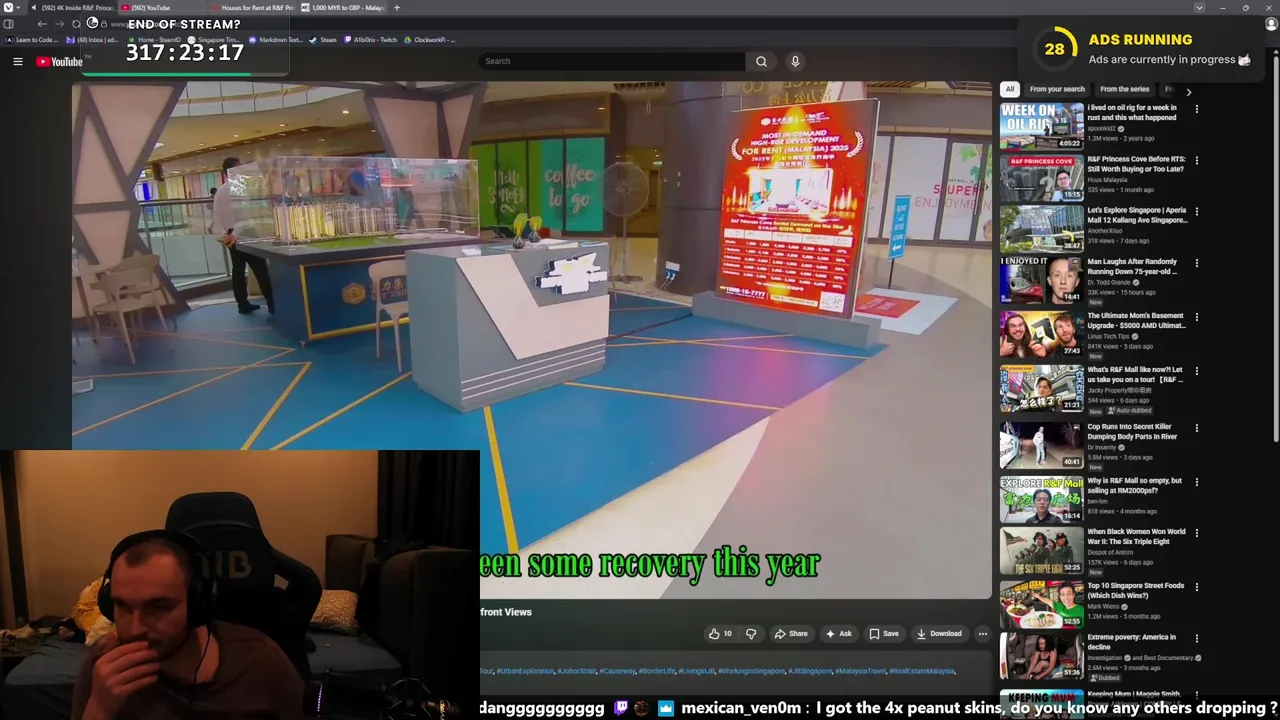
Task: Focus the YouTube search box
Action: (611, 61)
